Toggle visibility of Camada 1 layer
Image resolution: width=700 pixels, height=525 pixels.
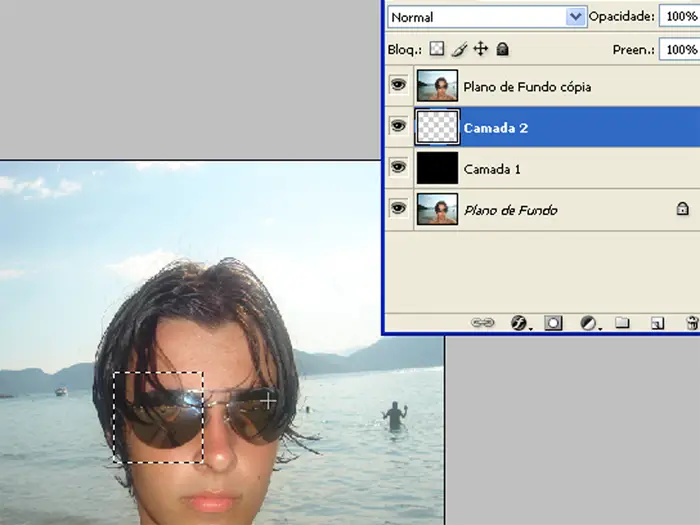[399, 169]
